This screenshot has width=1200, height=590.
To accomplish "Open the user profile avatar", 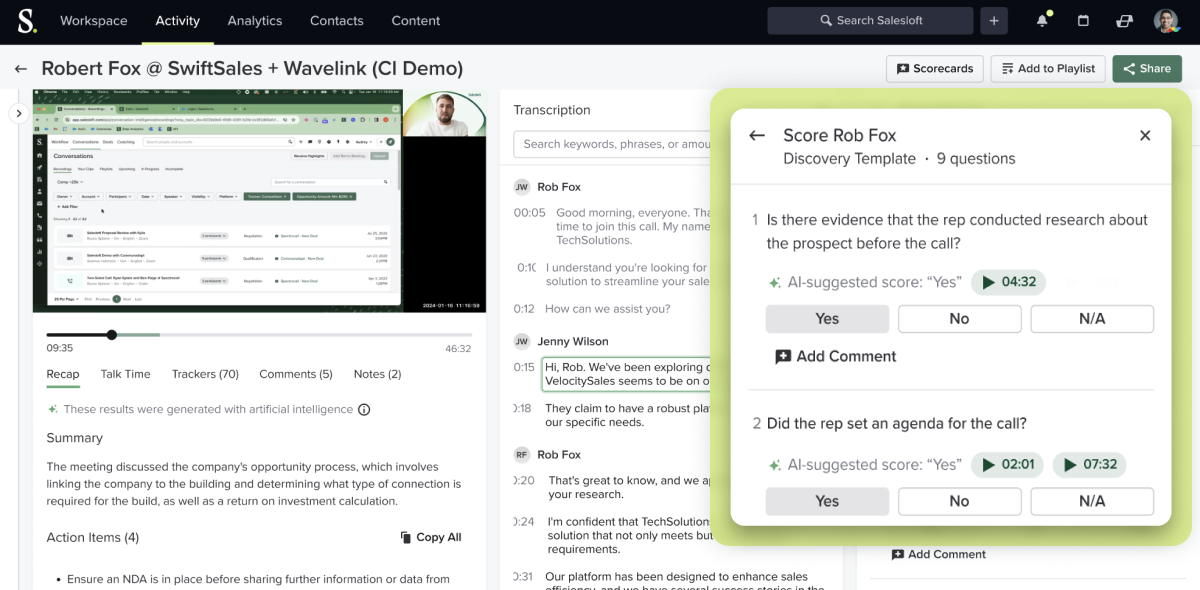I will [1166, 20].
